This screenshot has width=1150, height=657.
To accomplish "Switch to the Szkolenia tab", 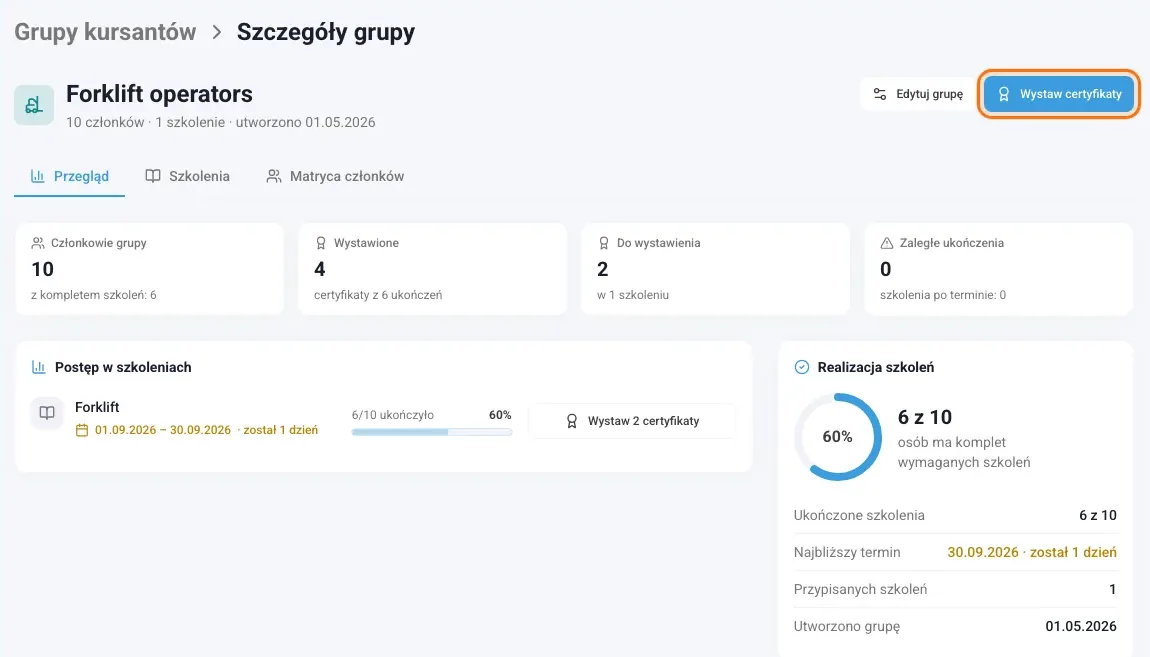I will coord(188,176).
